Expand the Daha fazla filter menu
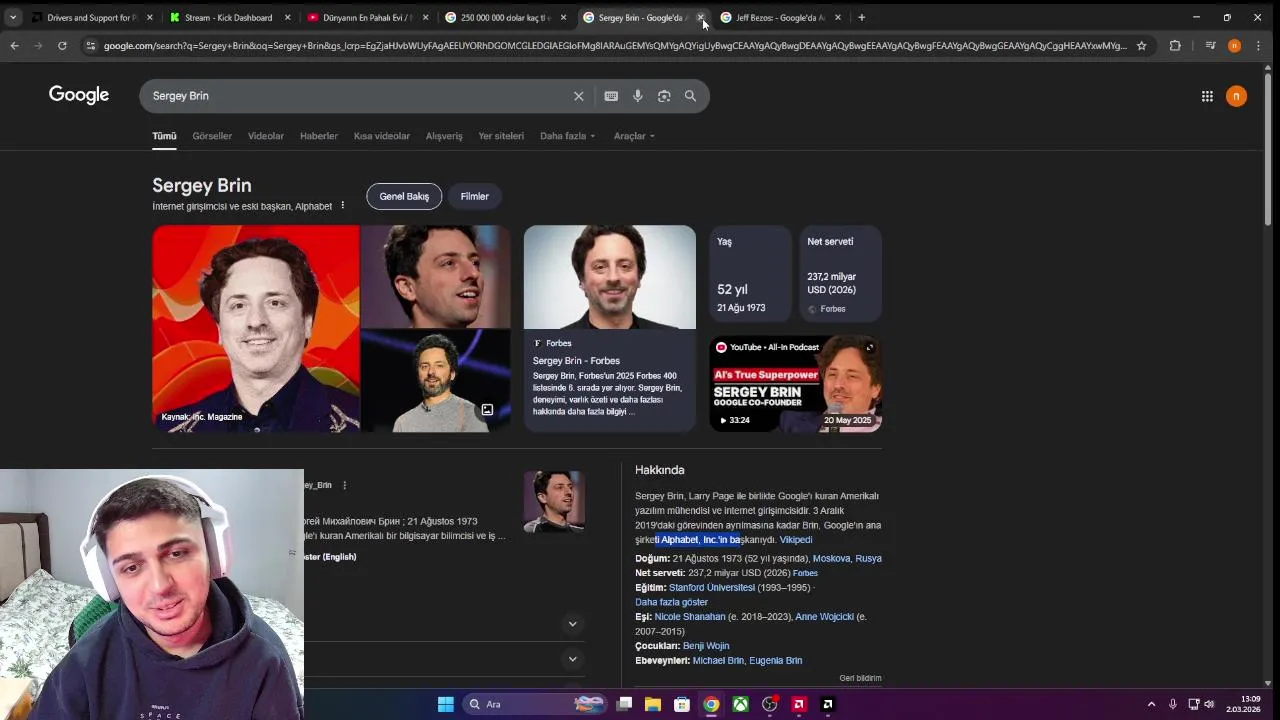Screen dimensions: 1280x720 tap(567, 136)
